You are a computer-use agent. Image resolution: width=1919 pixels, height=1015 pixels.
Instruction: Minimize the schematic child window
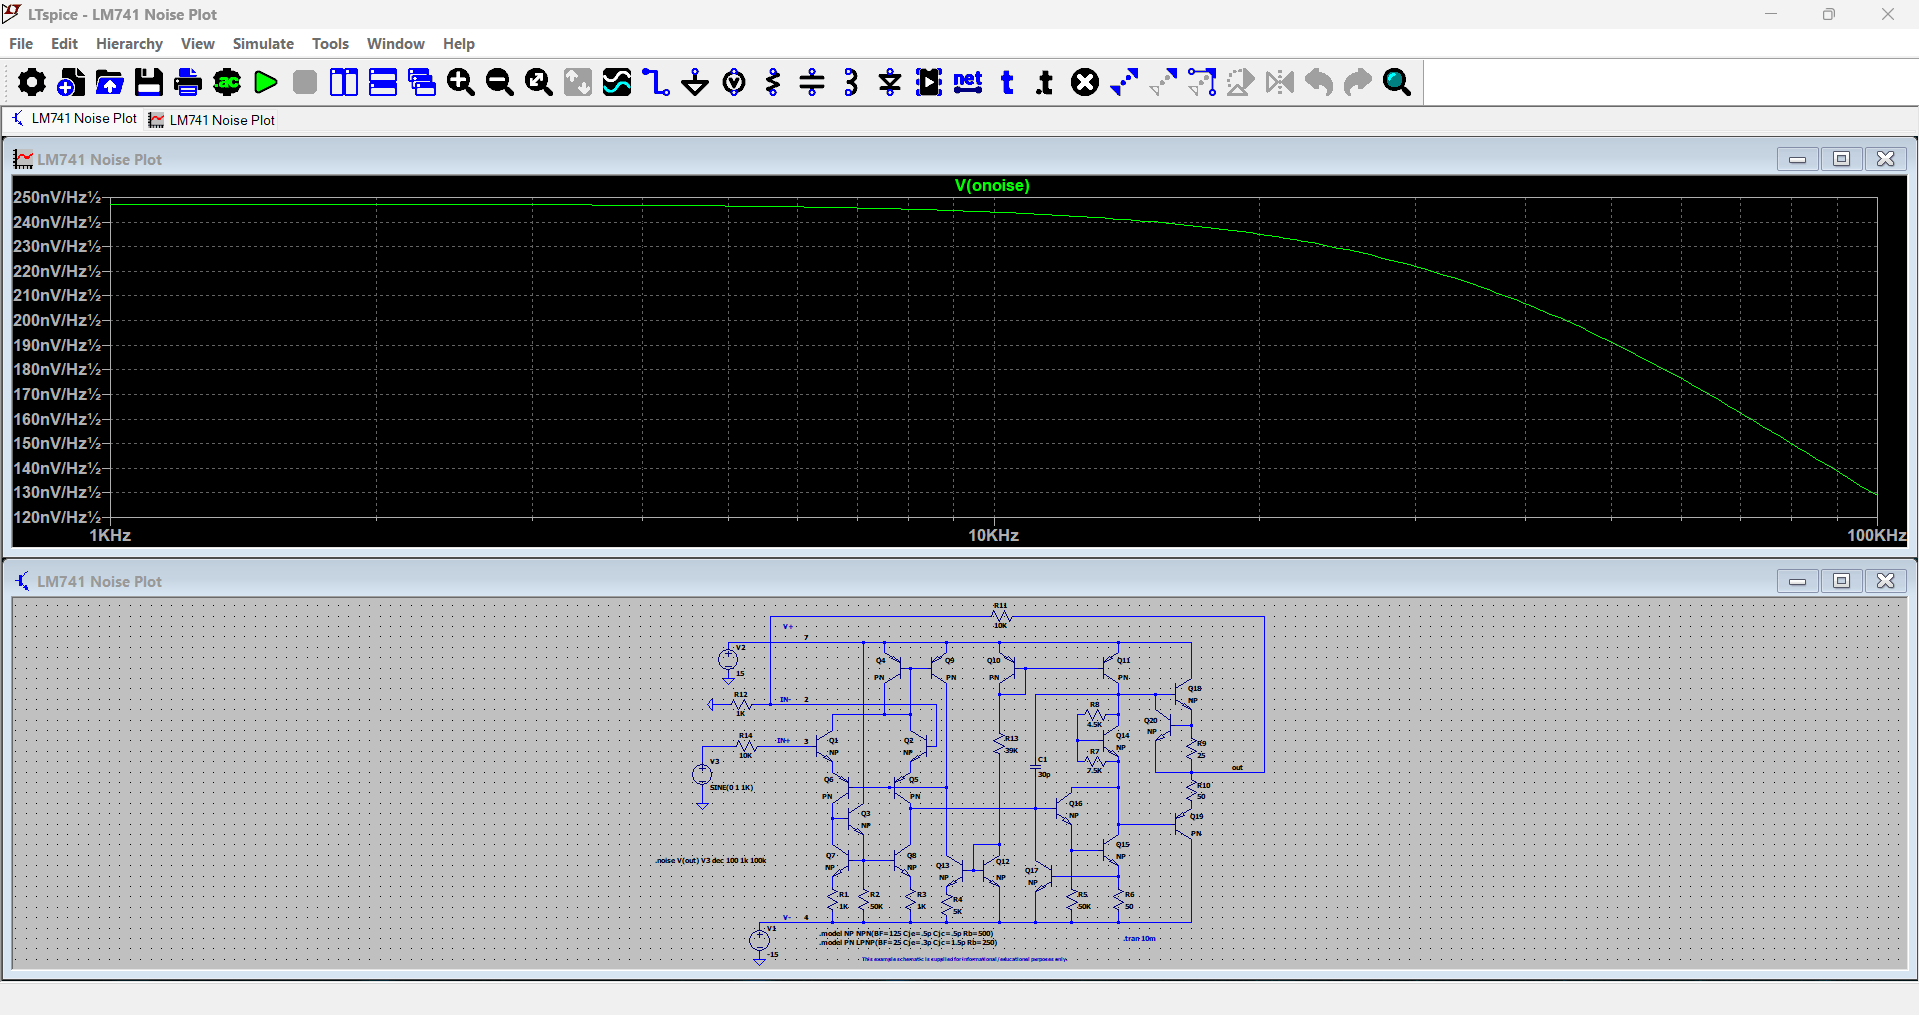[1797, 582]
